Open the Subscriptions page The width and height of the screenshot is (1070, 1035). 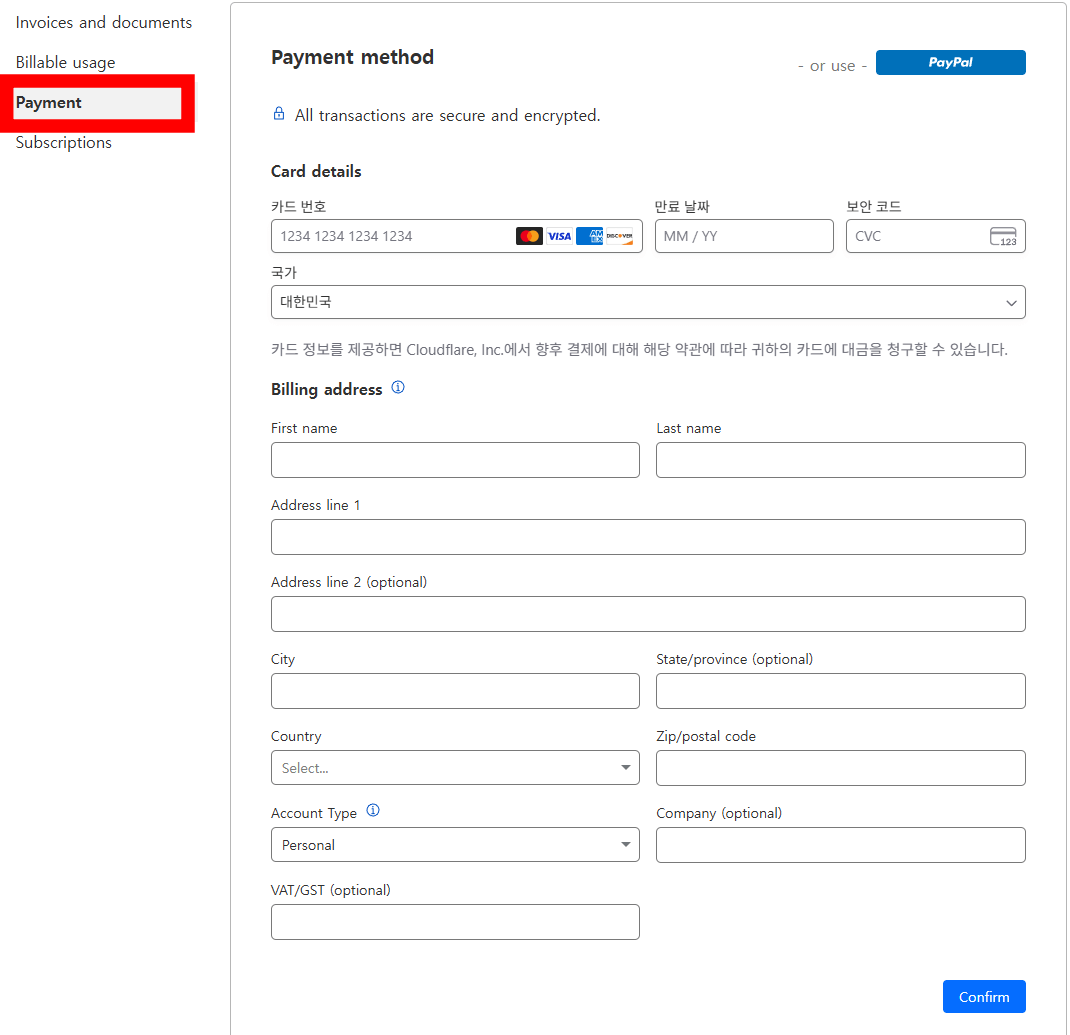pyautogui.click(x=63, y=143)
